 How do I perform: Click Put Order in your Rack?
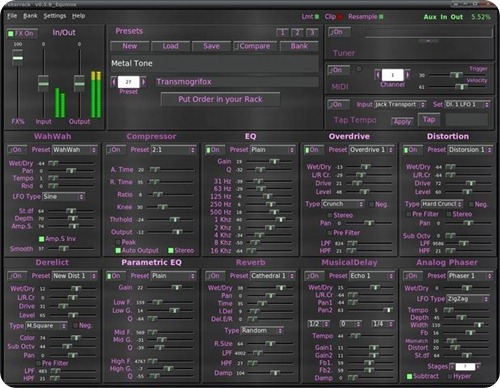tap(220, 99)
